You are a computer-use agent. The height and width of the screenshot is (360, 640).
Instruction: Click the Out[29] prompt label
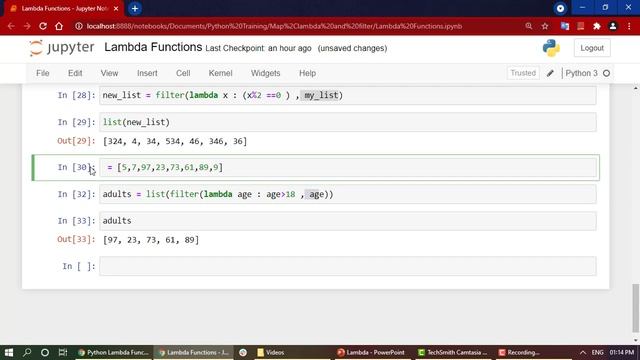point(76,141)
